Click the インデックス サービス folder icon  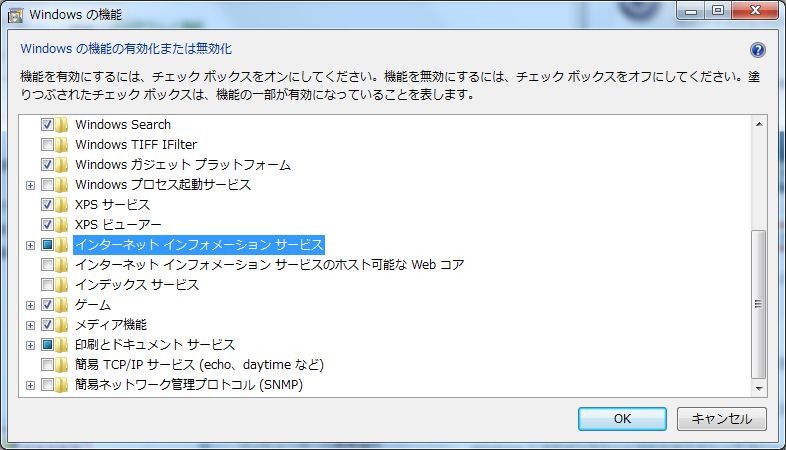[62, 285]
